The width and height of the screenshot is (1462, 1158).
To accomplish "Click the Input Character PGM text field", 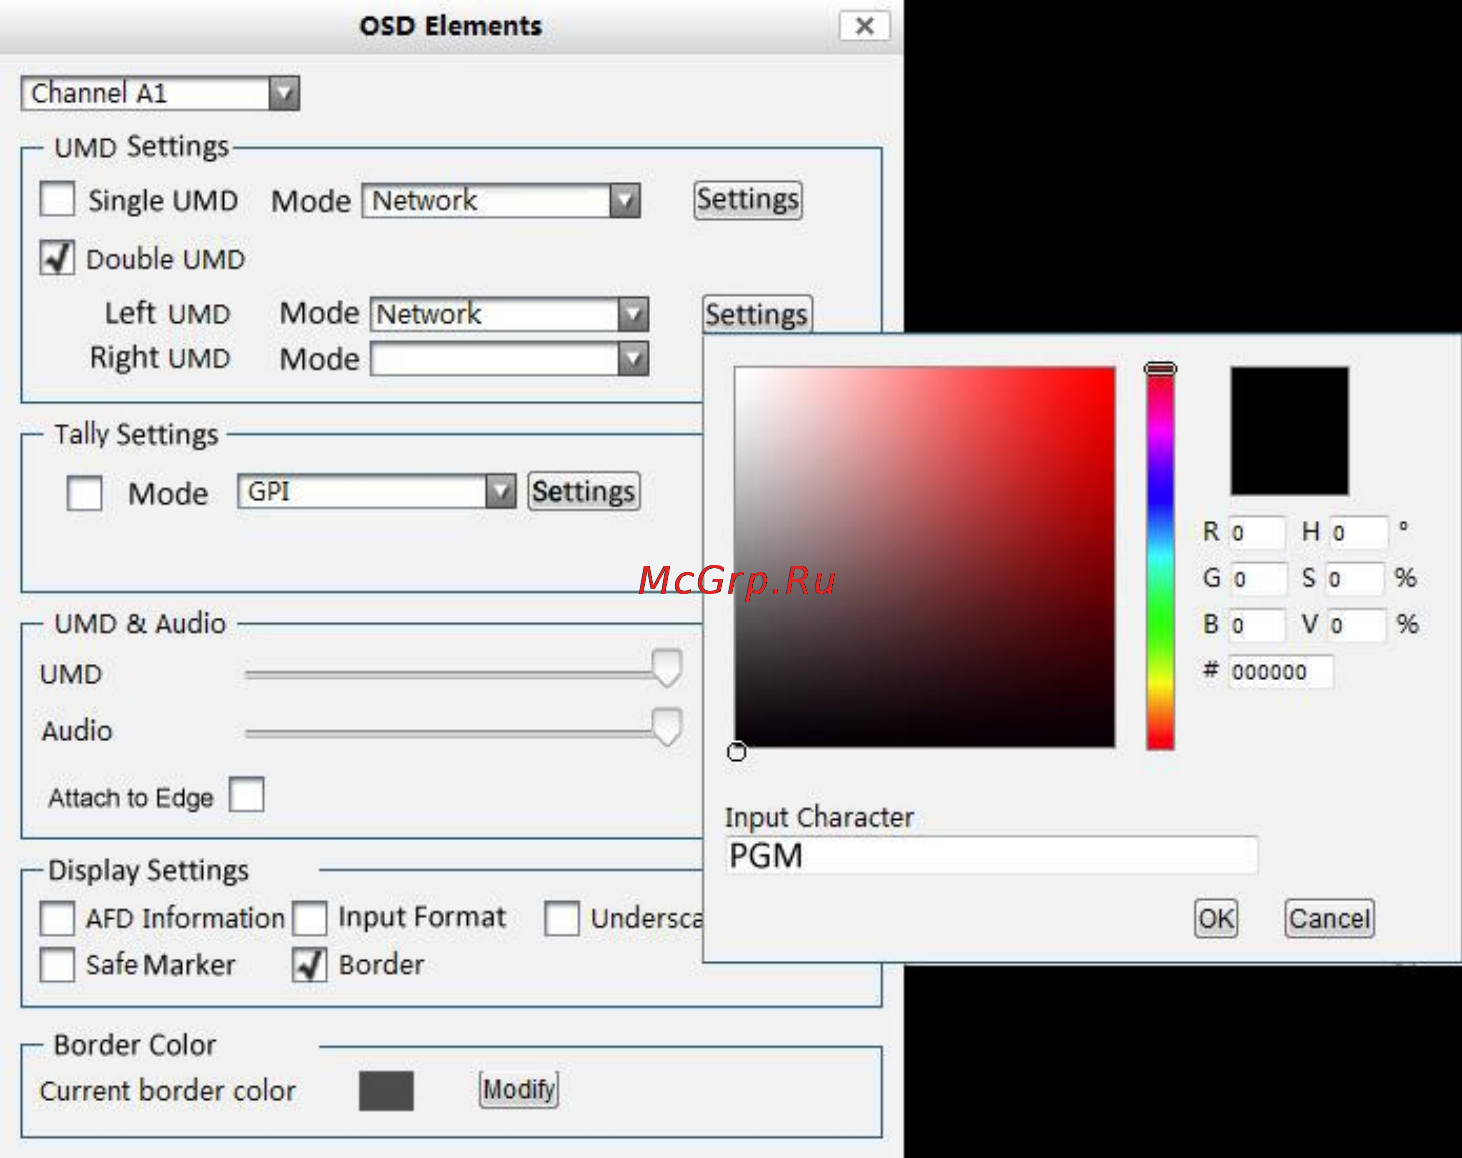I will coord(992,856).
